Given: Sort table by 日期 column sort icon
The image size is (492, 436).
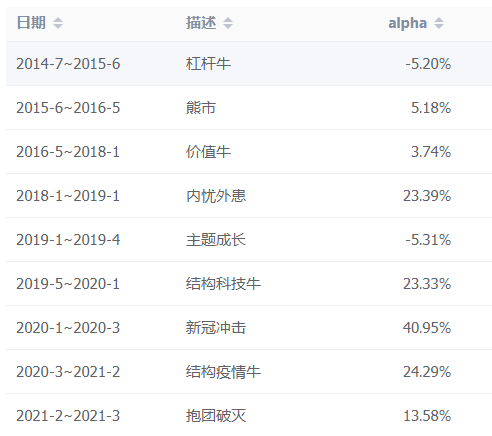Looking at the screenshot, I should tap(58, 23).
